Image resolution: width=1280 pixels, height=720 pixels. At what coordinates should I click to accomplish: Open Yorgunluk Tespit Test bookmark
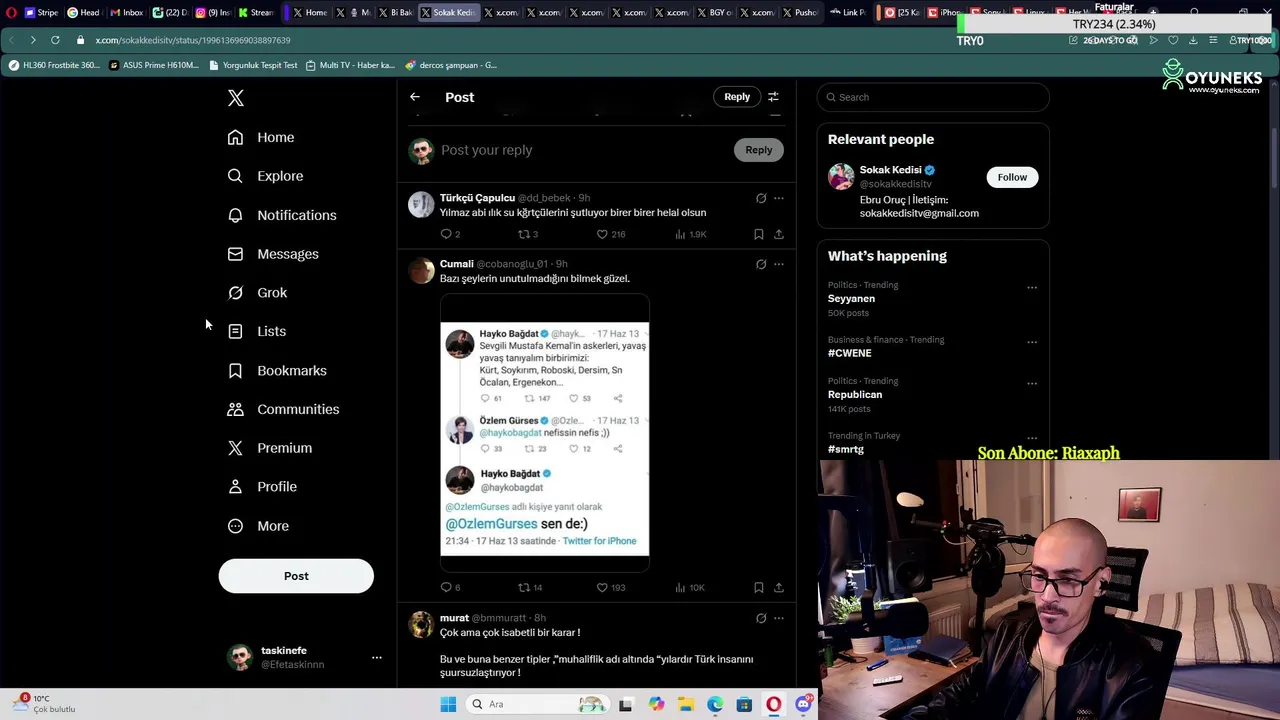click(x=253, y=65)
